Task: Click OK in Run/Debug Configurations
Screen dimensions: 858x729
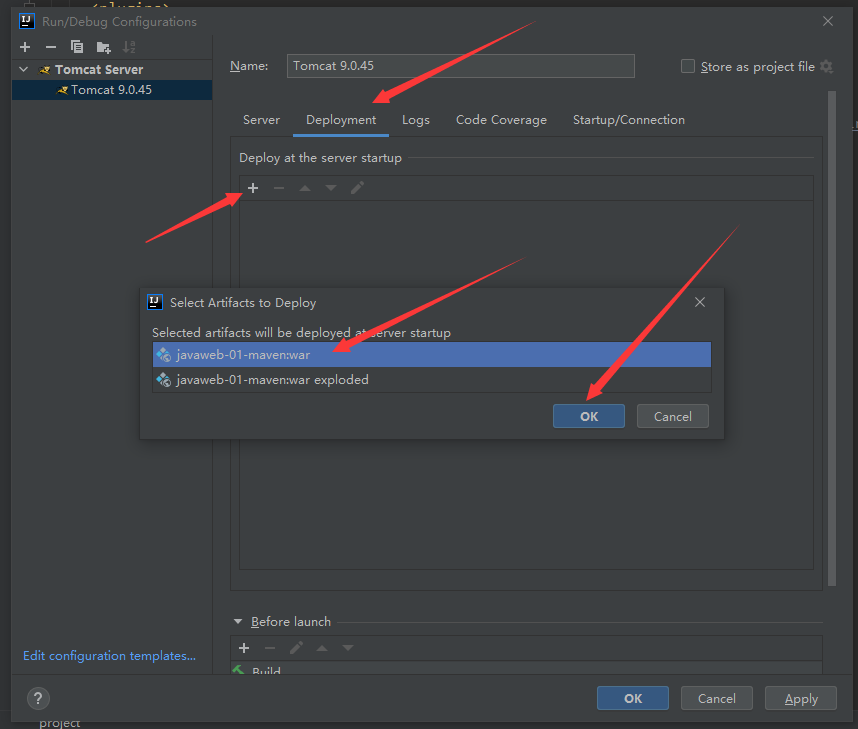Action: pos(633,698)
